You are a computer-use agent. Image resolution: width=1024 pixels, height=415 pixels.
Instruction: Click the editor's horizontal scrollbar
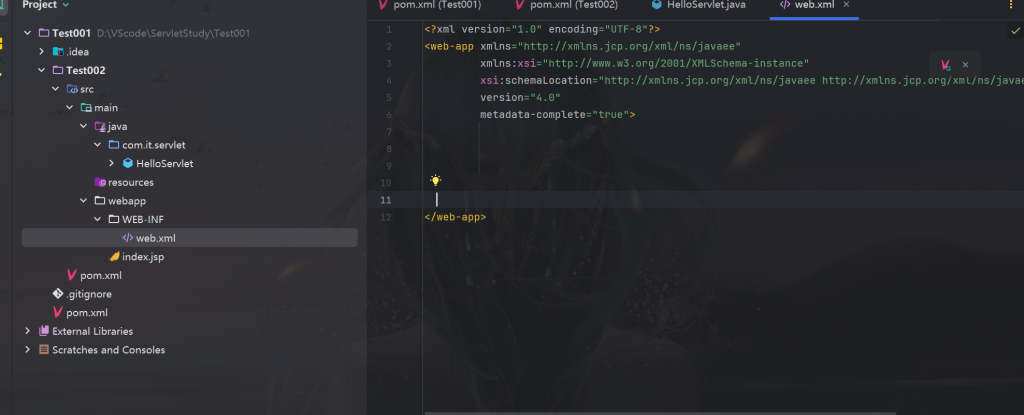click(600, 411)
